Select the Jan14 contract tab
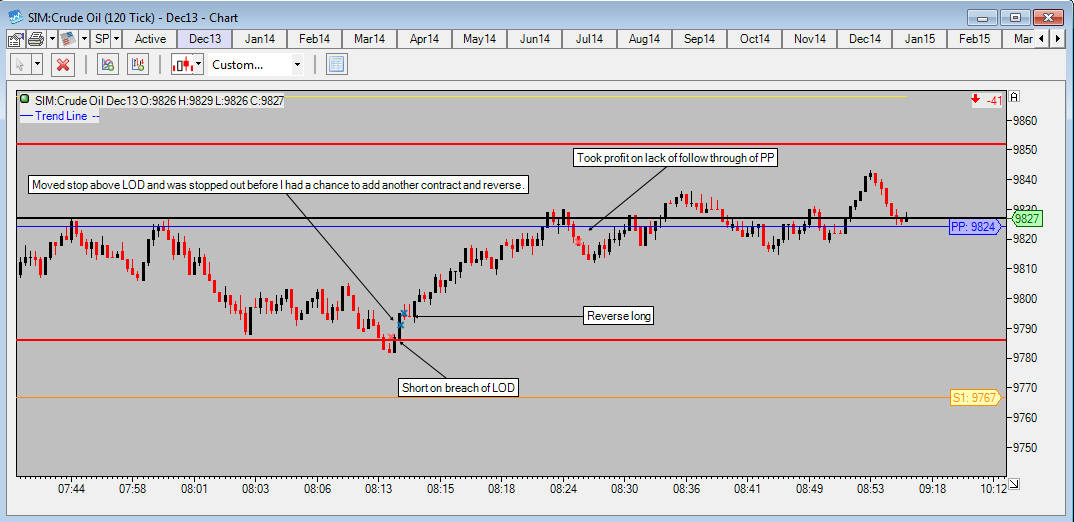The height and width of the screenshot is (522, 1074). (x=260, y=39)
